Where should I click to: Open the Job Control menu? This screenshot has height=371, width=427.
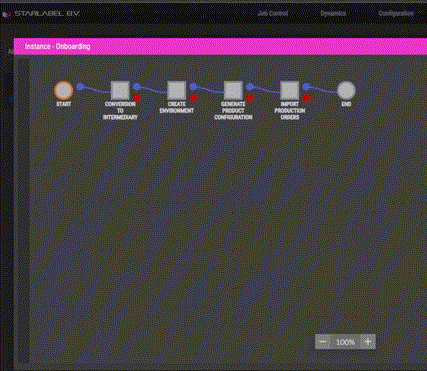point(273,13)
